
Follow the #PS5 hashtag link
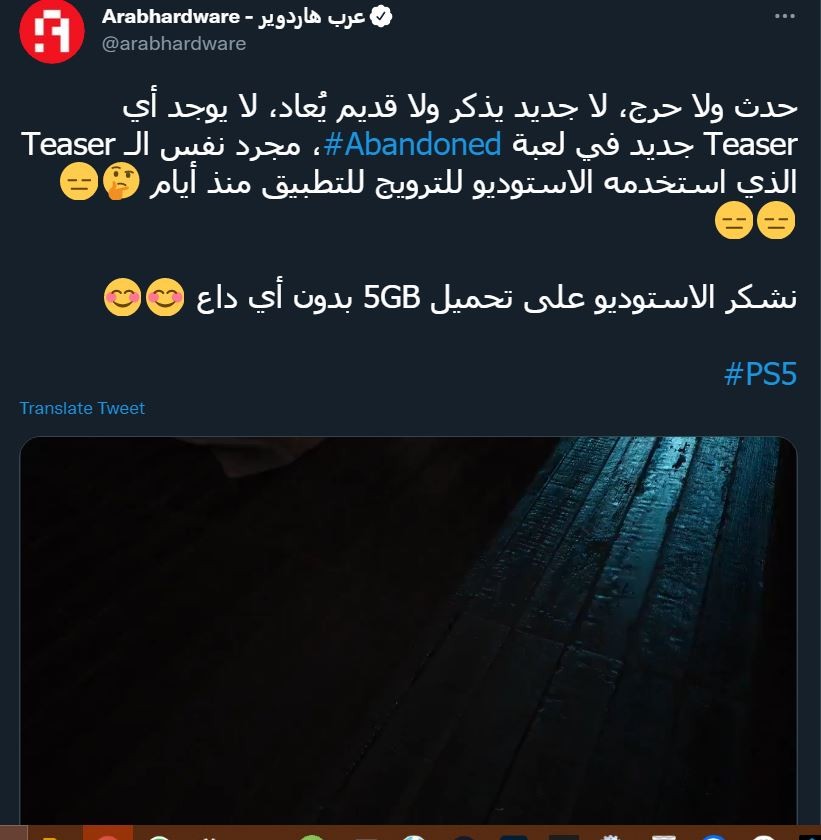[760, 373]
